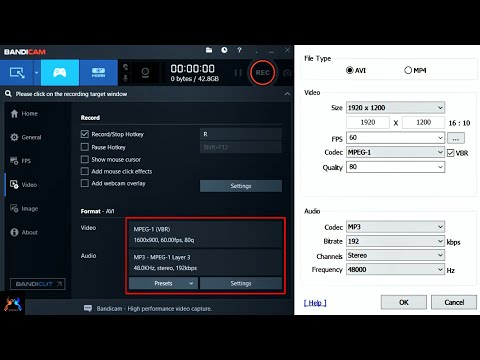480x360 pixels.
Task: Click the chat icon in status bar
Action: click(88, 308)
